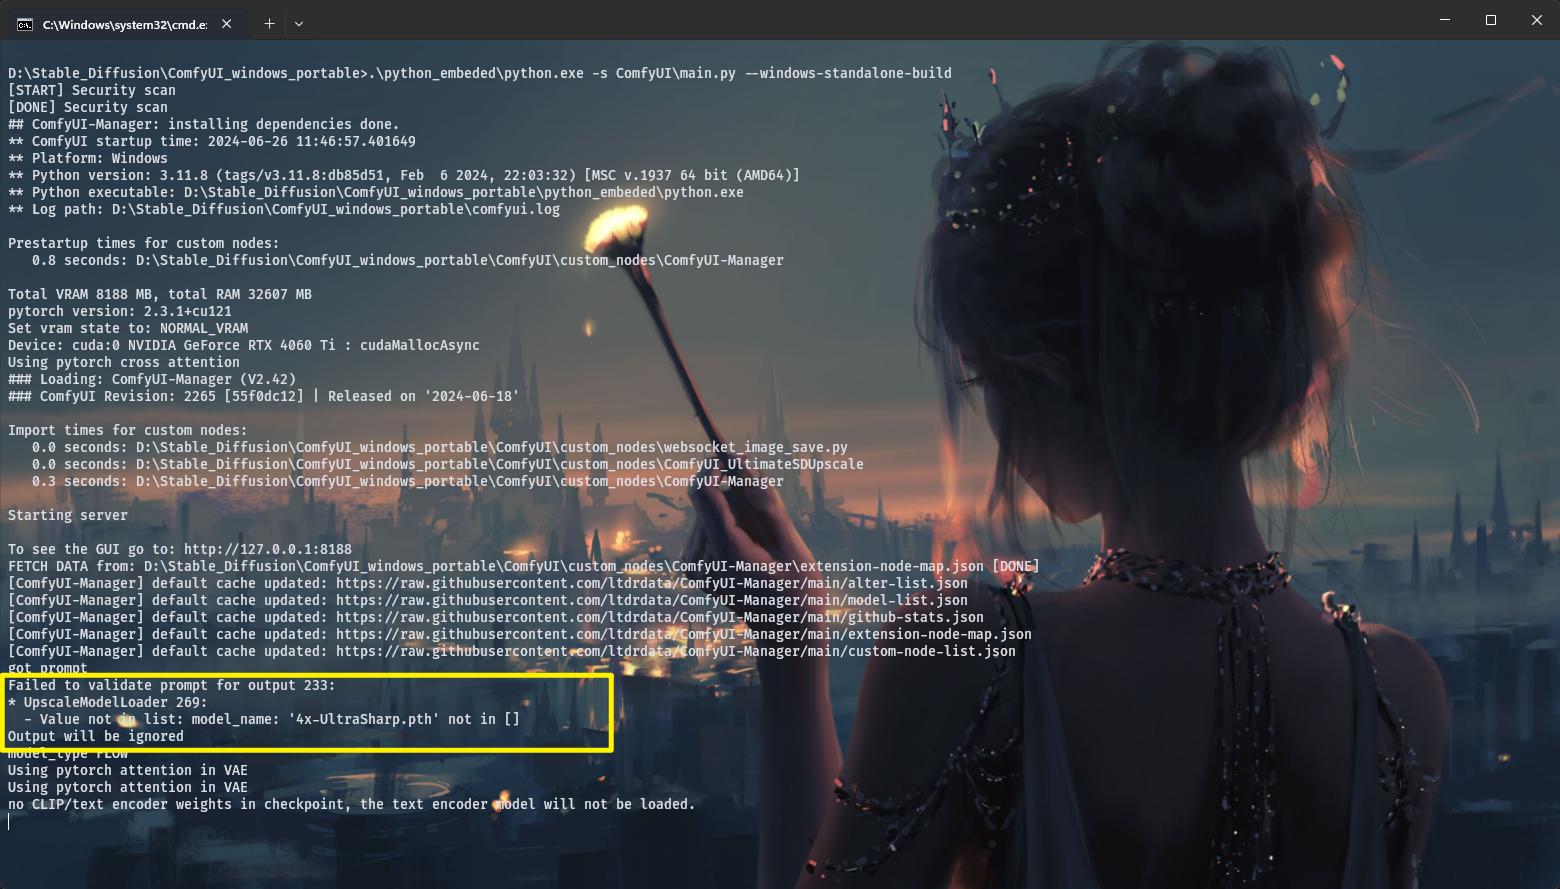Screen dimensions: 1560x889
Task: Click the websocket_image_save.py path line
Action: pyautogui.click(x=440, y=447)
